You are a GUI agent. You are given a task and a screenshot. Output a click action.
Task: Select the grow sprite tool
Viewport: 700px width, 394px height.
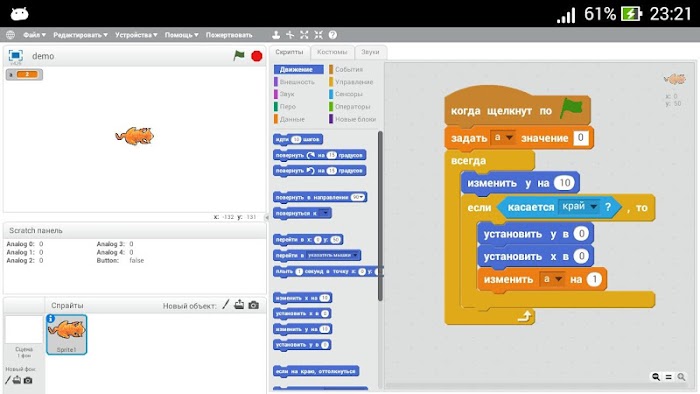tap(304, 35)
